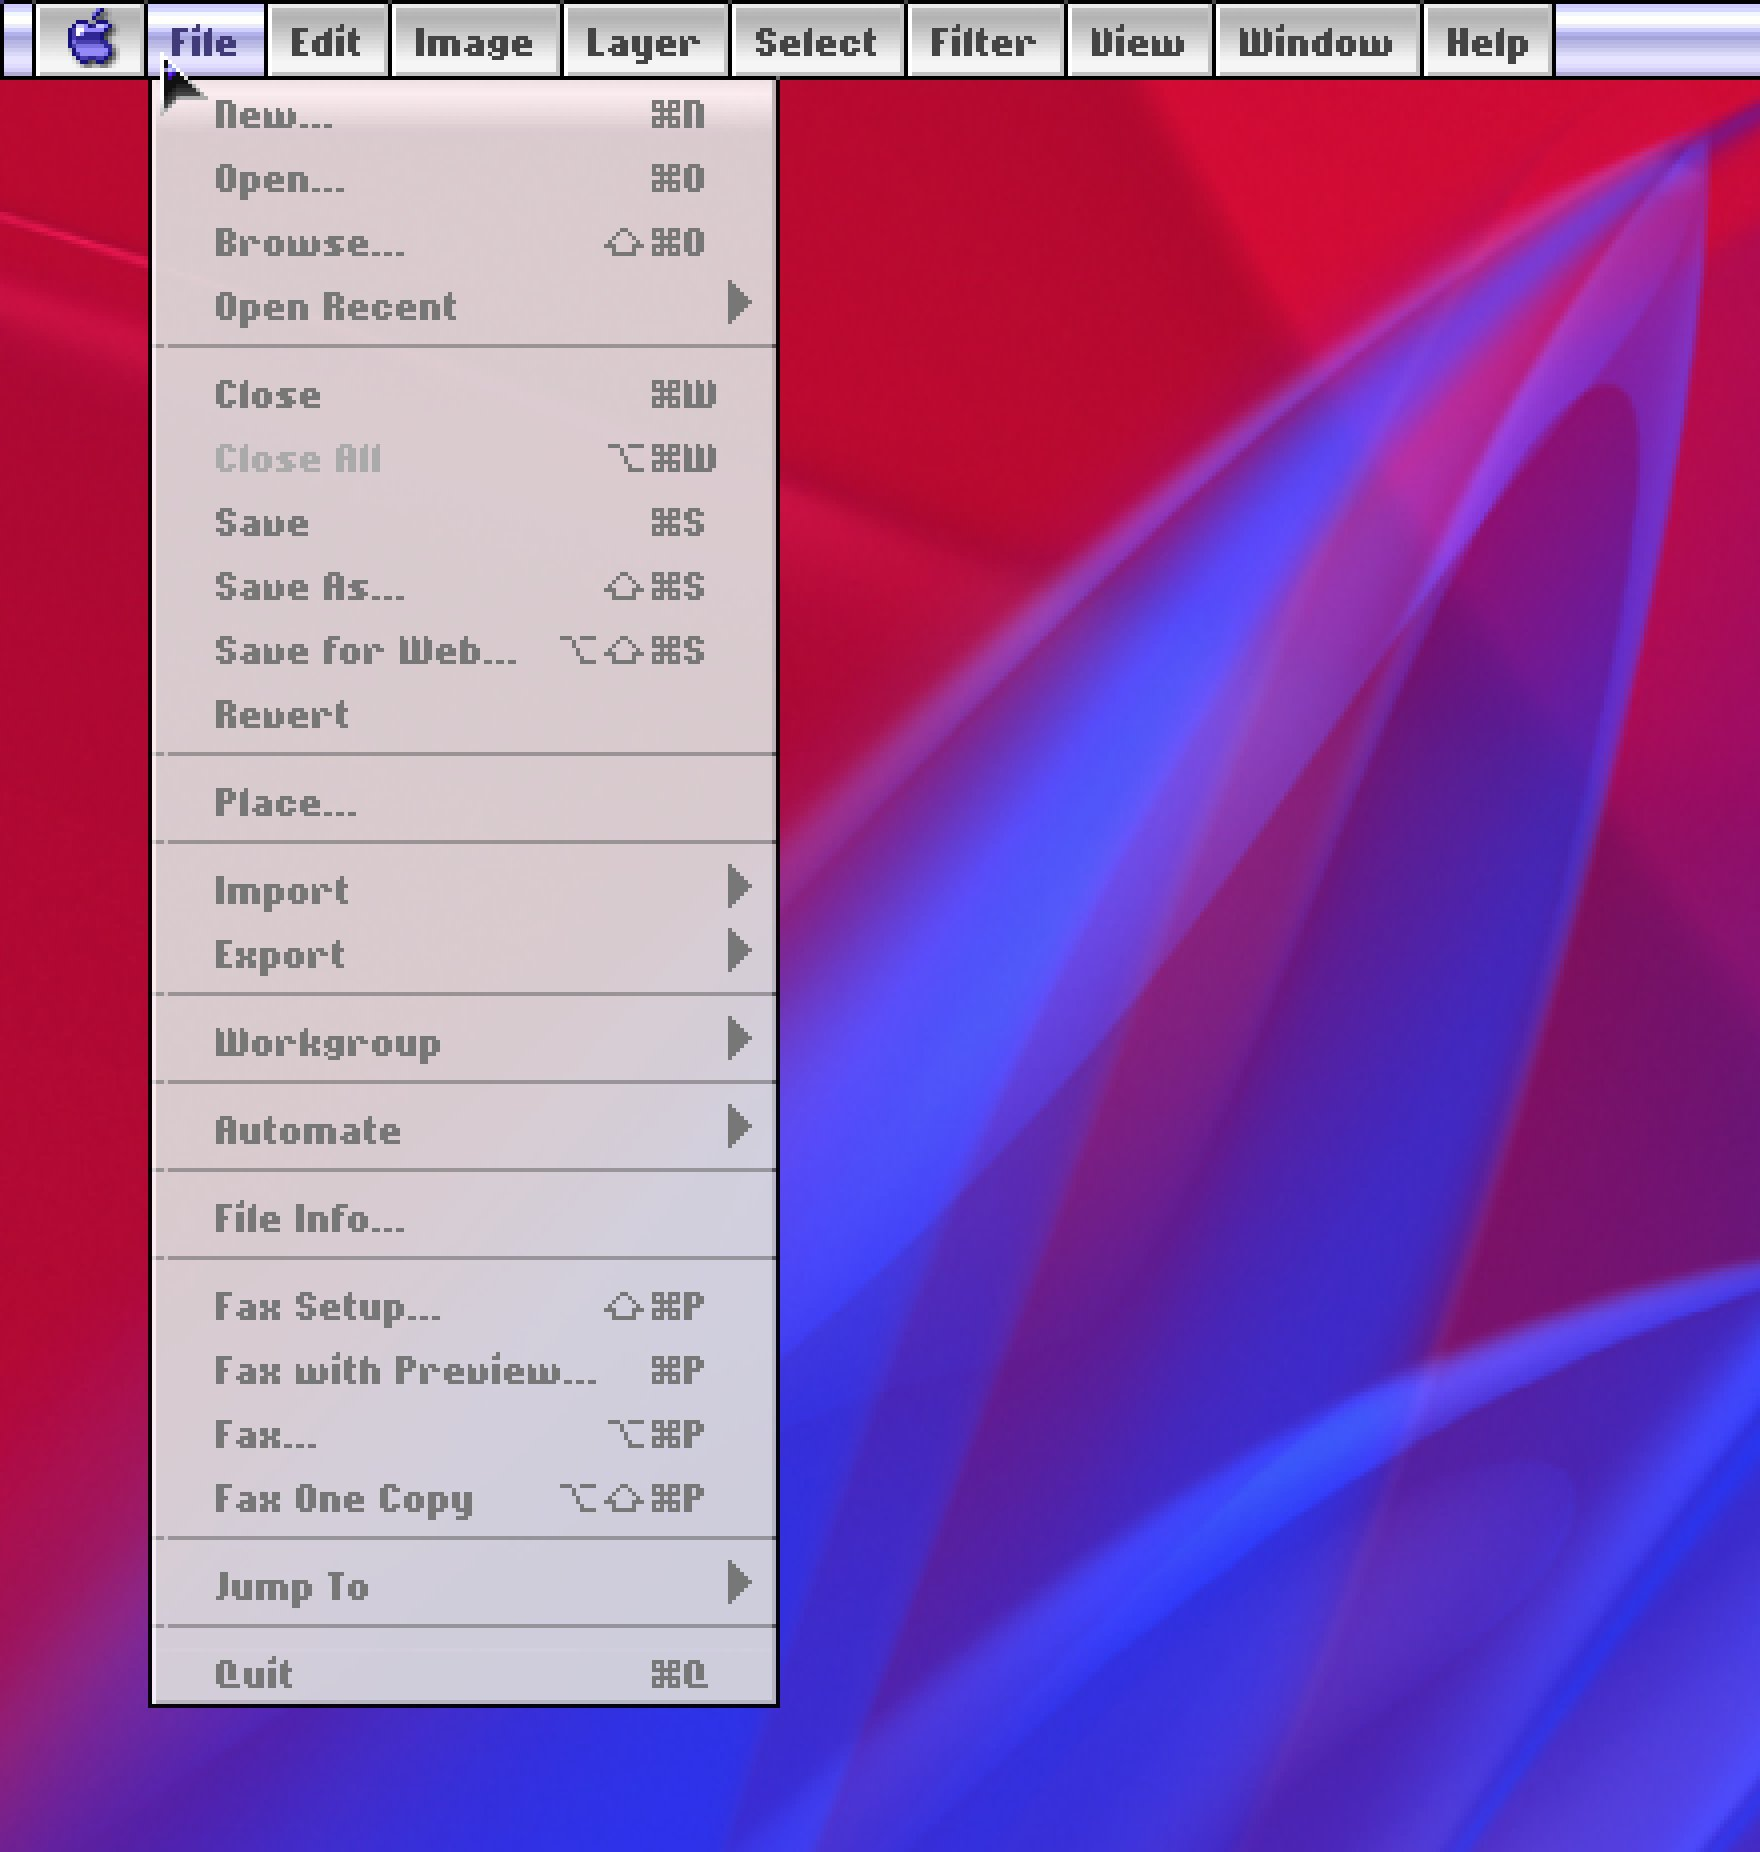This screenshot has width=1760, height=1852.
Task: Open the Window menu
Action: [1316, 40]
